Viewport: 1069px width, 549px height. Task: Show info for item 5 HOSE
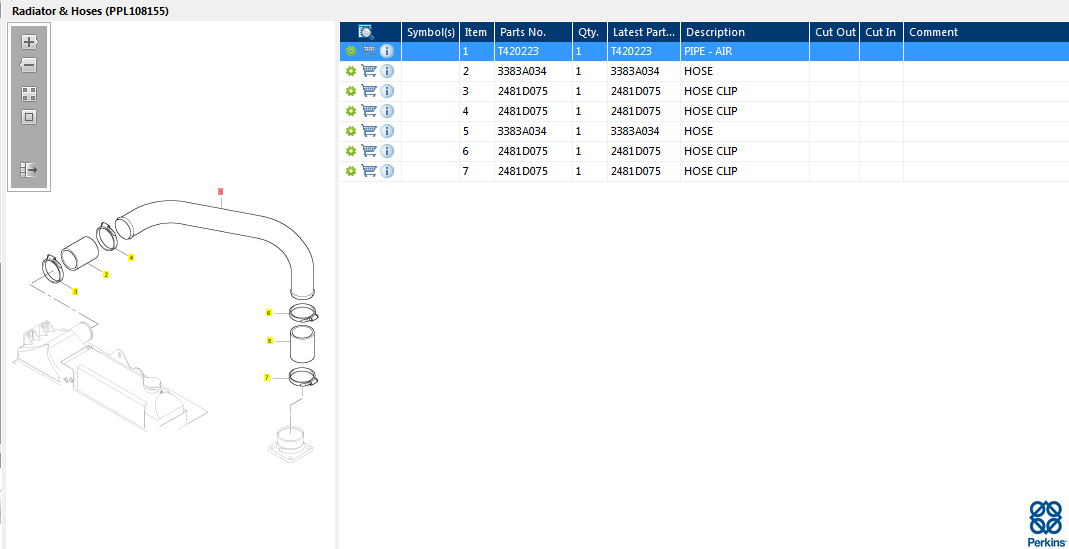pos(387,131)
